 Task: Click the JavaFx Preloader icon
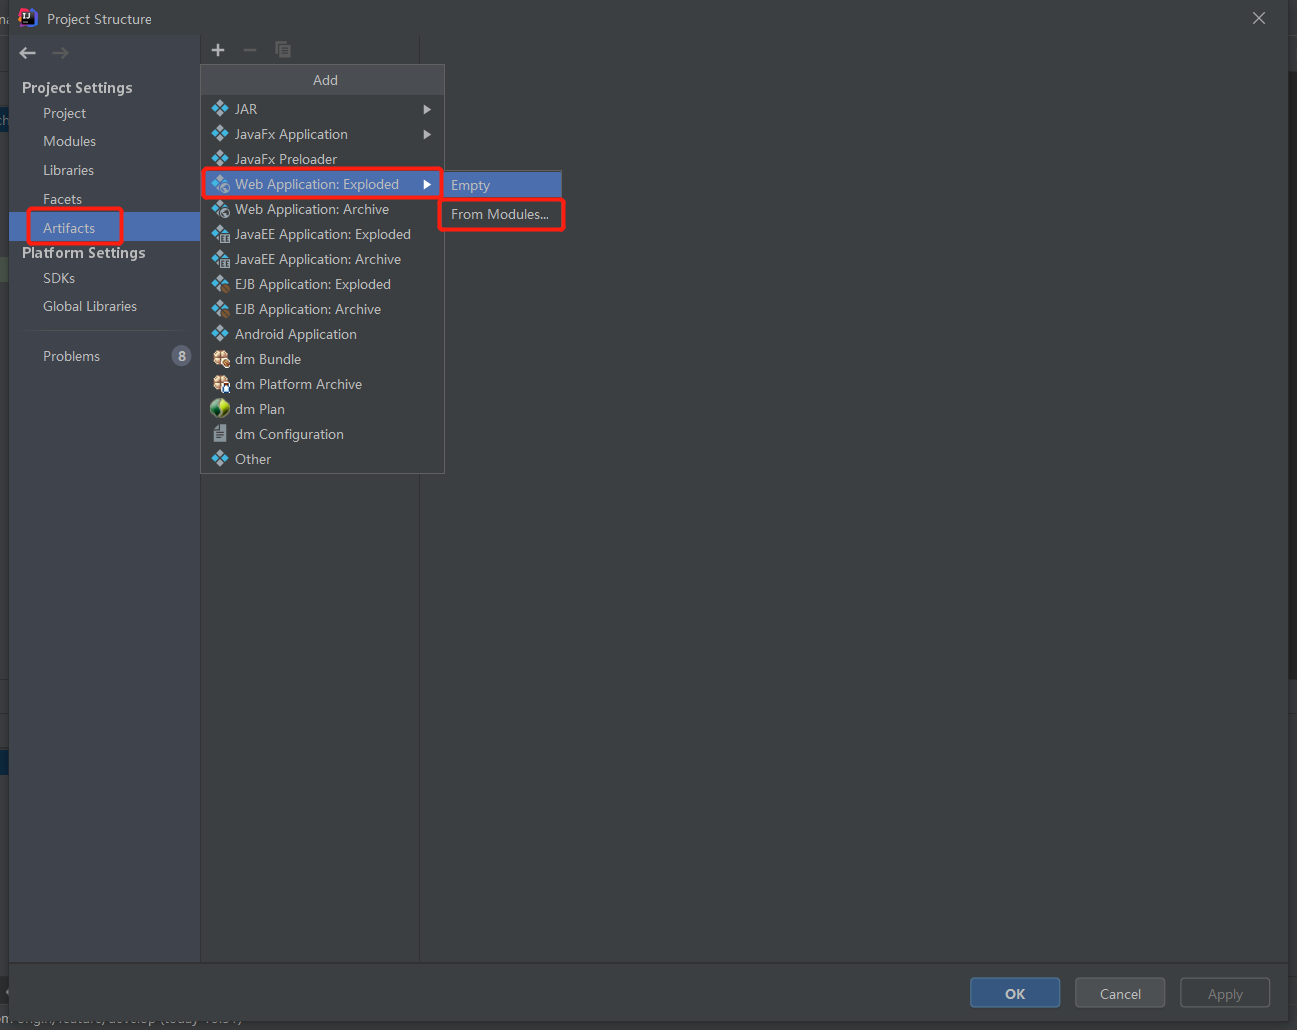pyautogui.click(x=220, y=159)
